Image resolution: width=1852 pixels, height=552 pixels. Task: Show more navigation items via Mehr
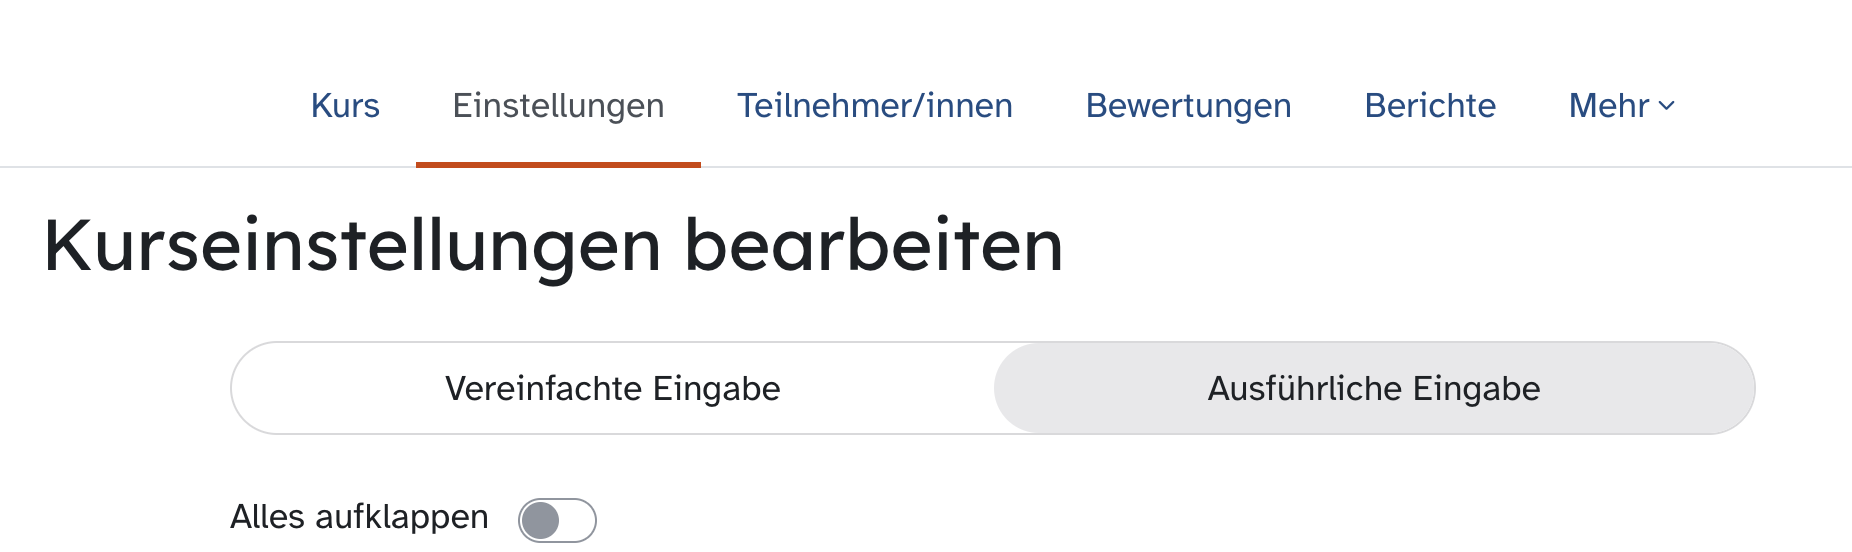1620,106
